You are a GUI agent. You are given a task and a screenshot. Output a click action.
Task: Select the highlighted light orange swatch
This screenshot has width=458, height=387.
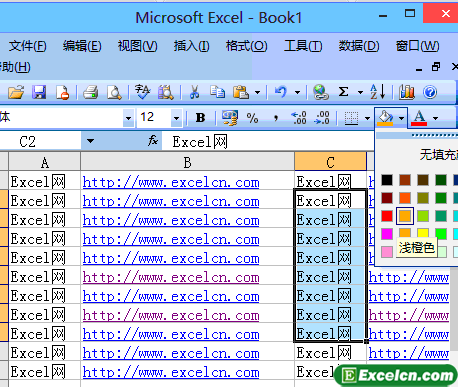405,216
